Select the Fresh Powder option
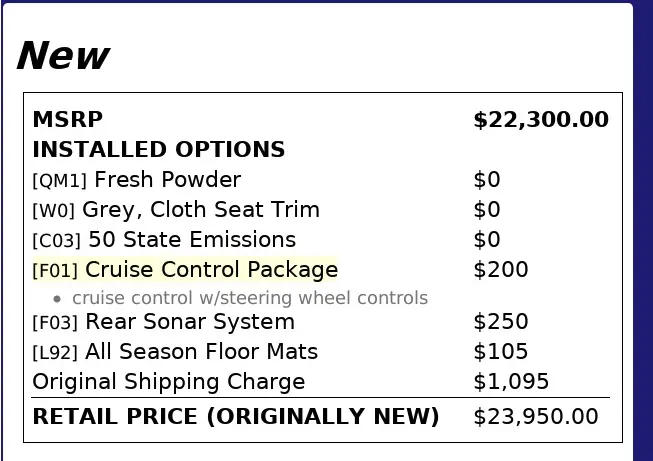653x461 pixels. (x=167, y=180)
